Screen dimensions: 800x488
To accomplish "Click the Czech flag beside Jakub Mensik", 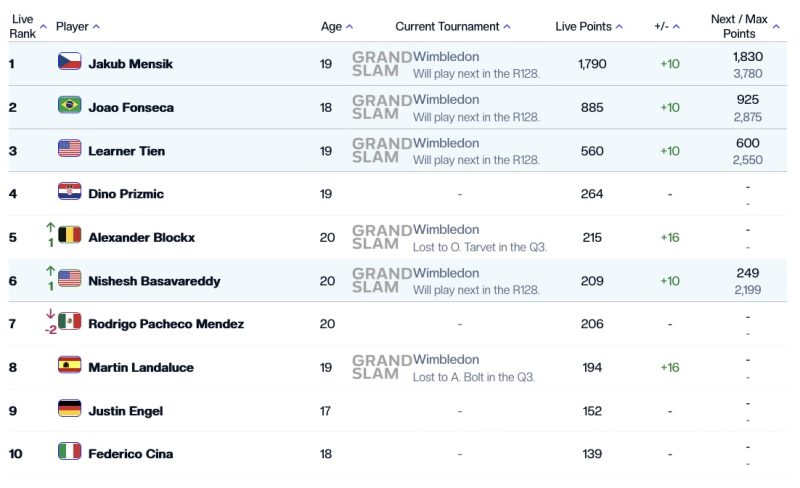I will (x=69, y=62).
